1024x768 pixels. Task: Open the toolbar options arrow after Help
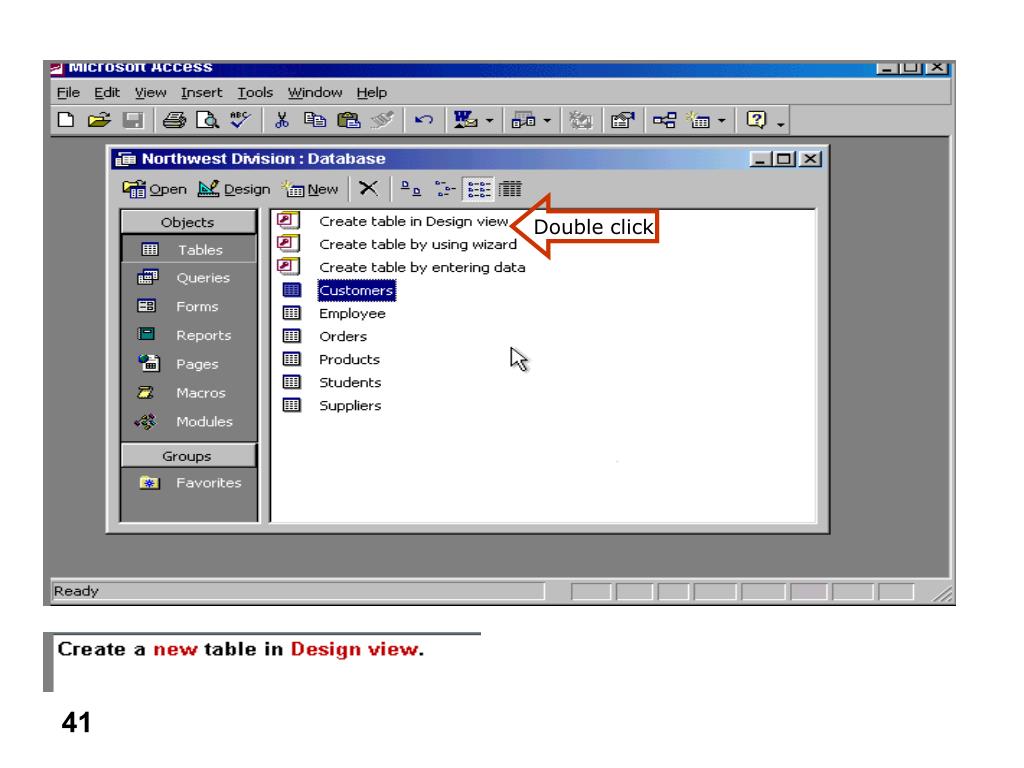pyautogui.click(x=780, y=123)
